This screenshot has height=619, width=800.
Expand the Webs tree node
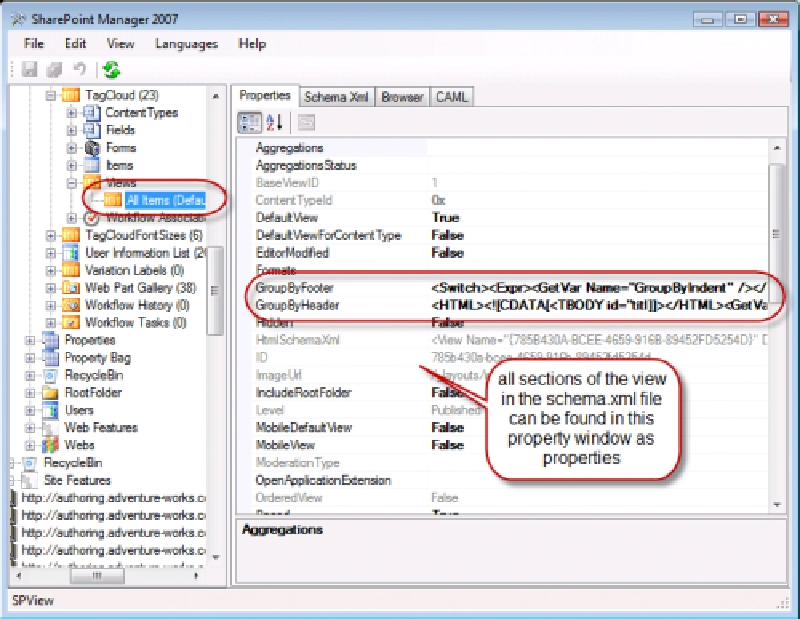[30, 445]
